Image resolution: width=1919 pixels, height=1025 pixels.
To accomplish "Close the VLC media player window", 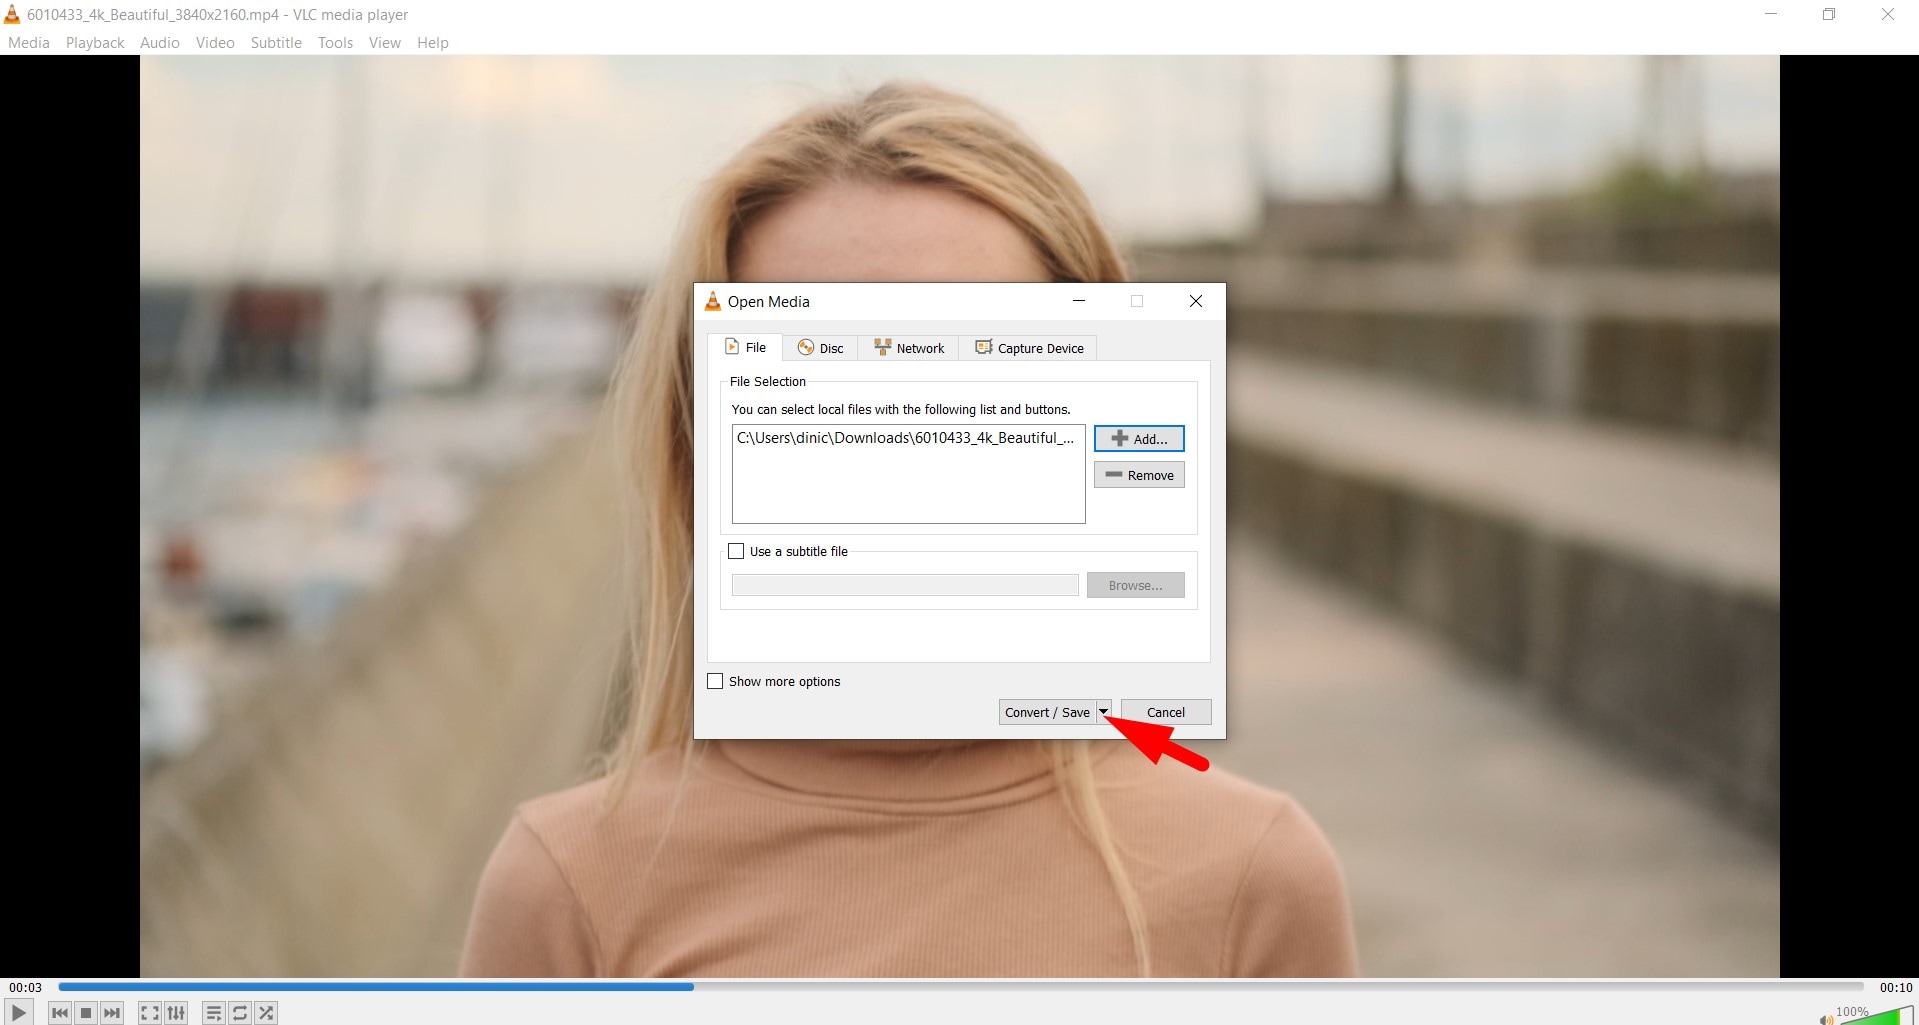I will [1888, 14].
